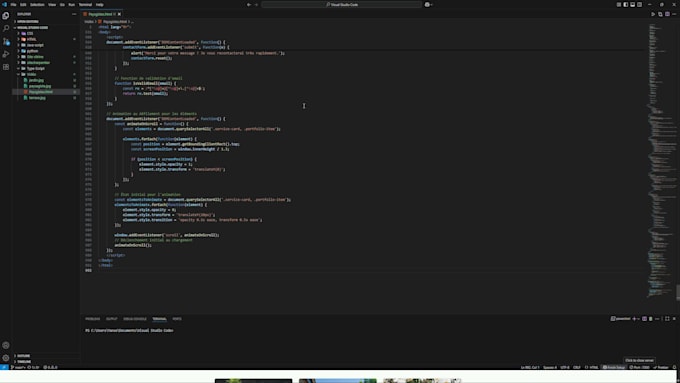Open the Help menu
The image size is (680, 383).
pos(99,4)
